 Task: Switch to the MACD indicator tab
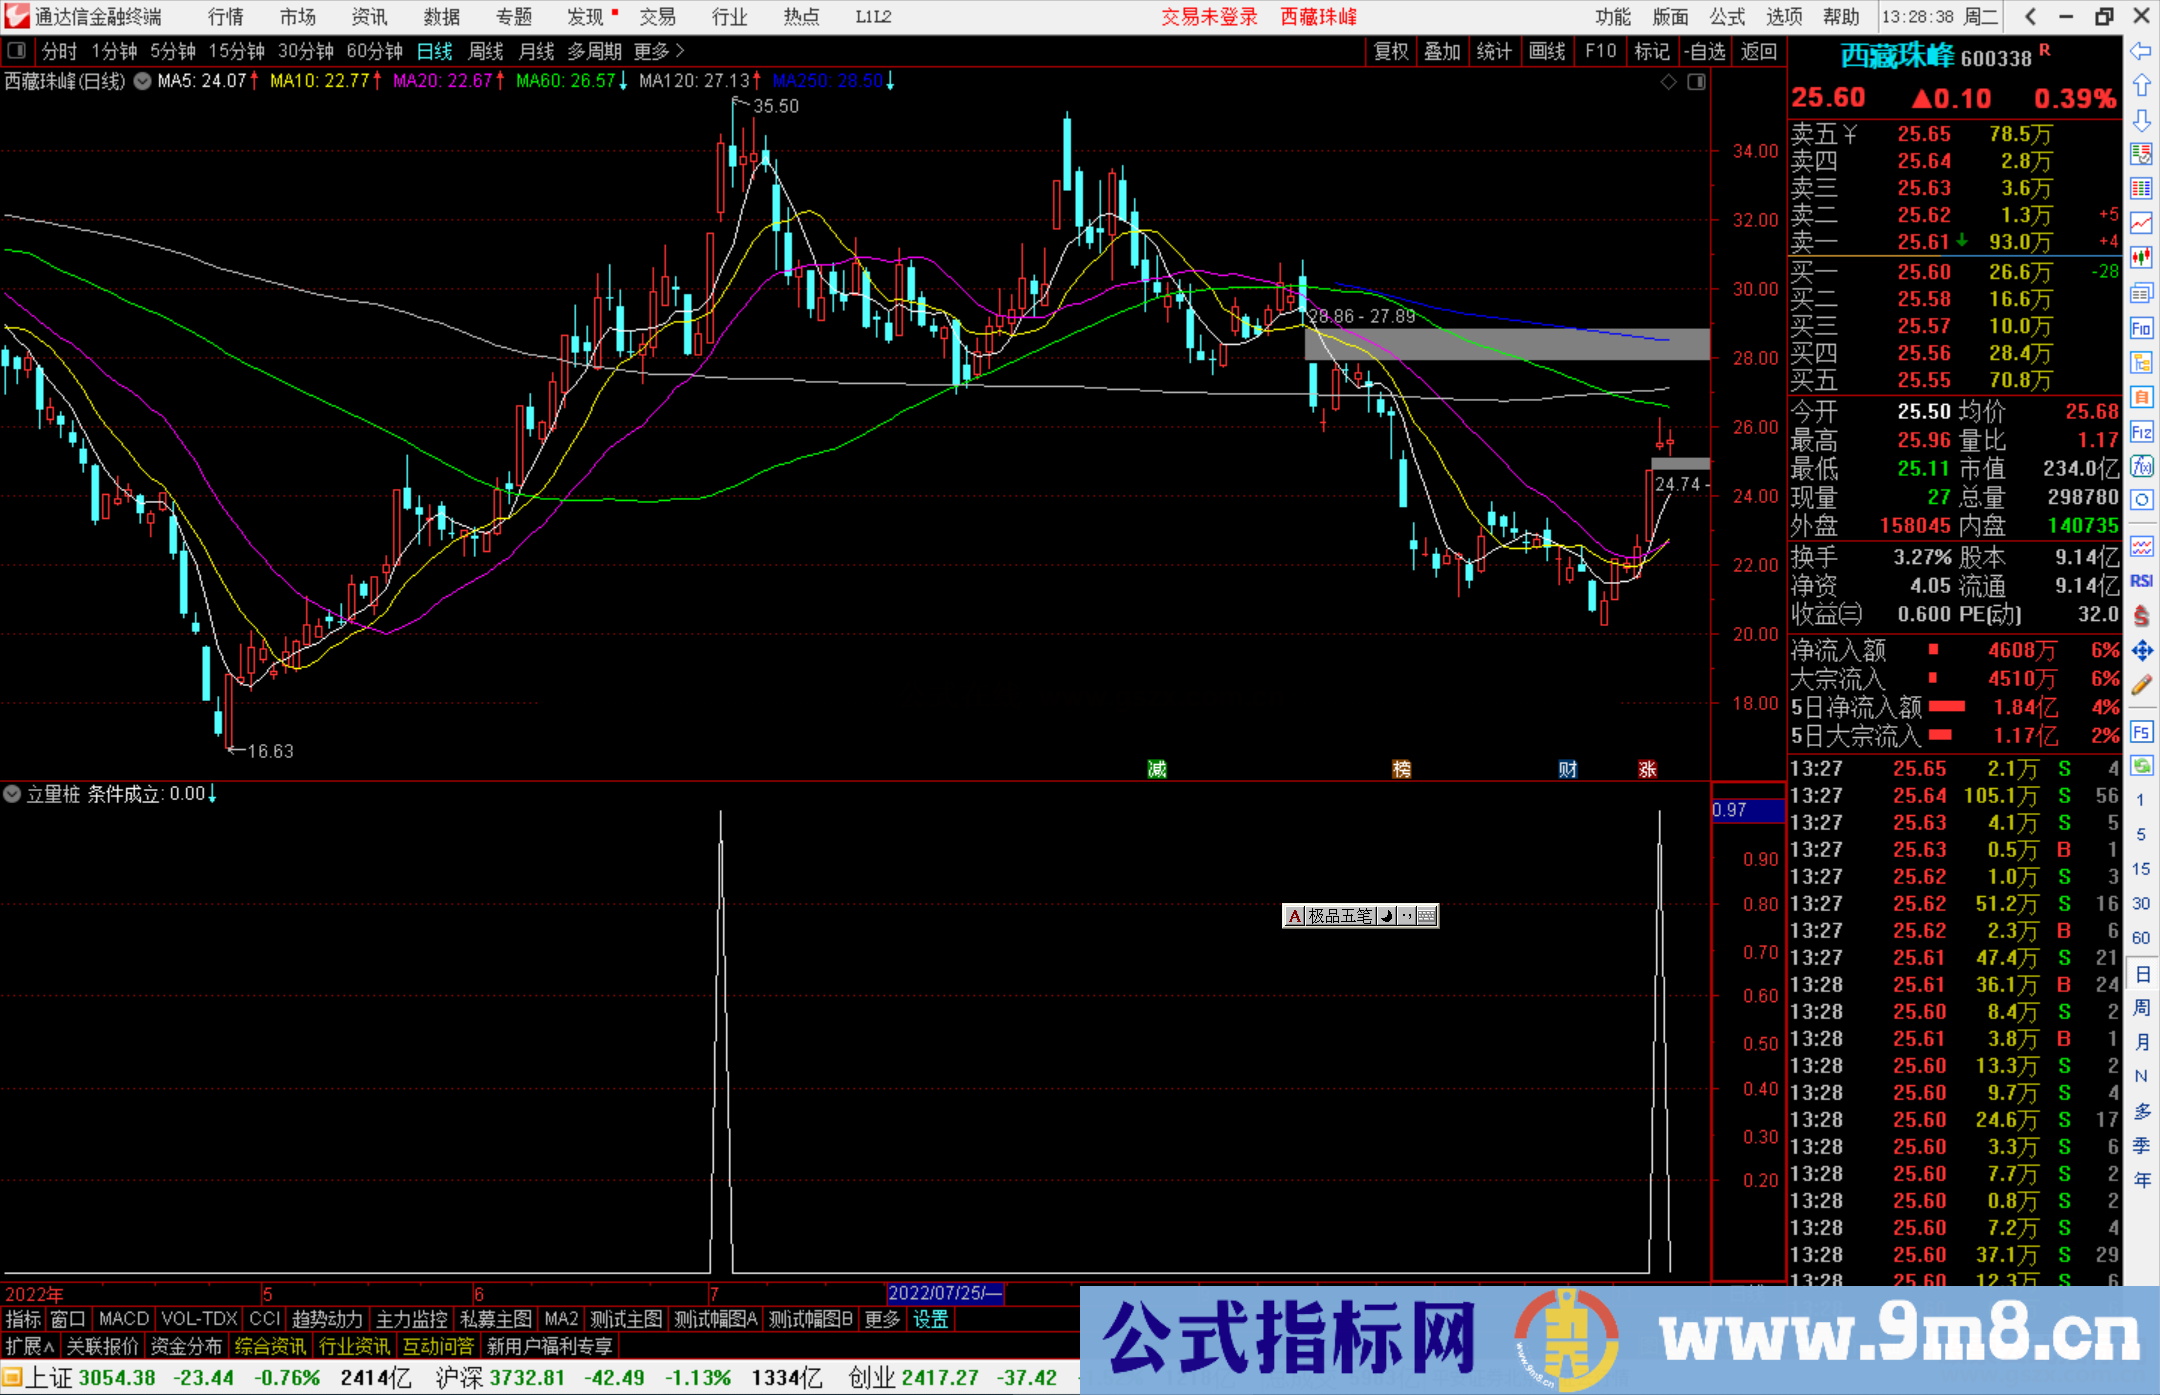(x=122, y=1319)
